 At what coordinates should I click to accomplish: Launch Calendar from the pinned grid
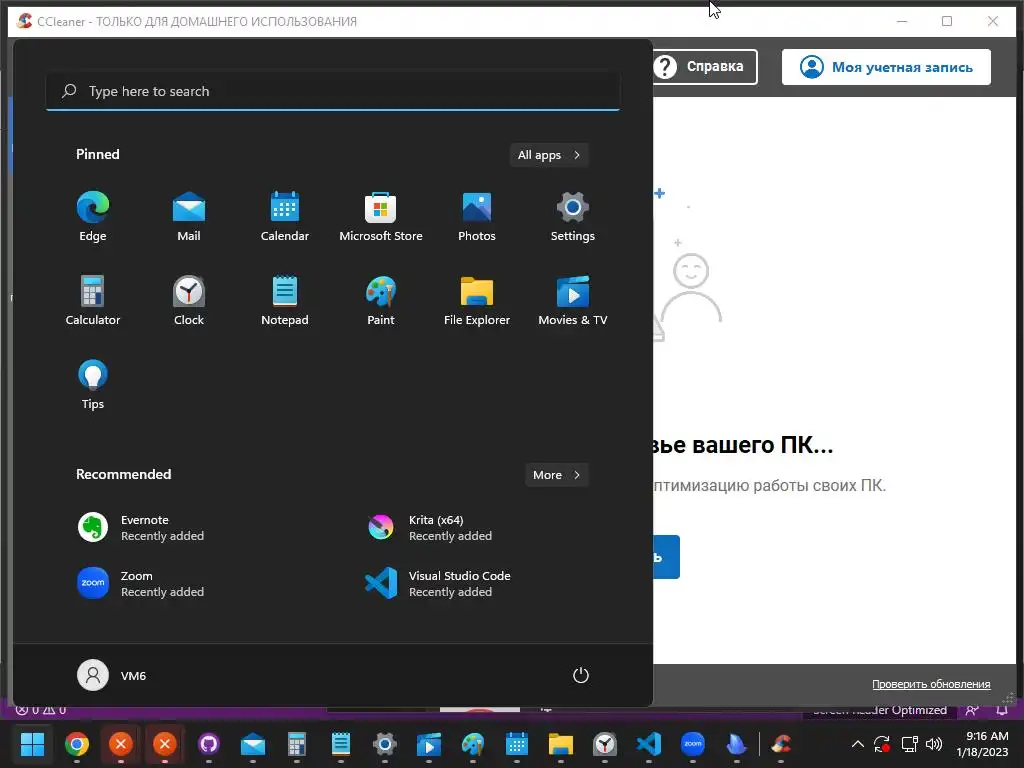[285, 217]
